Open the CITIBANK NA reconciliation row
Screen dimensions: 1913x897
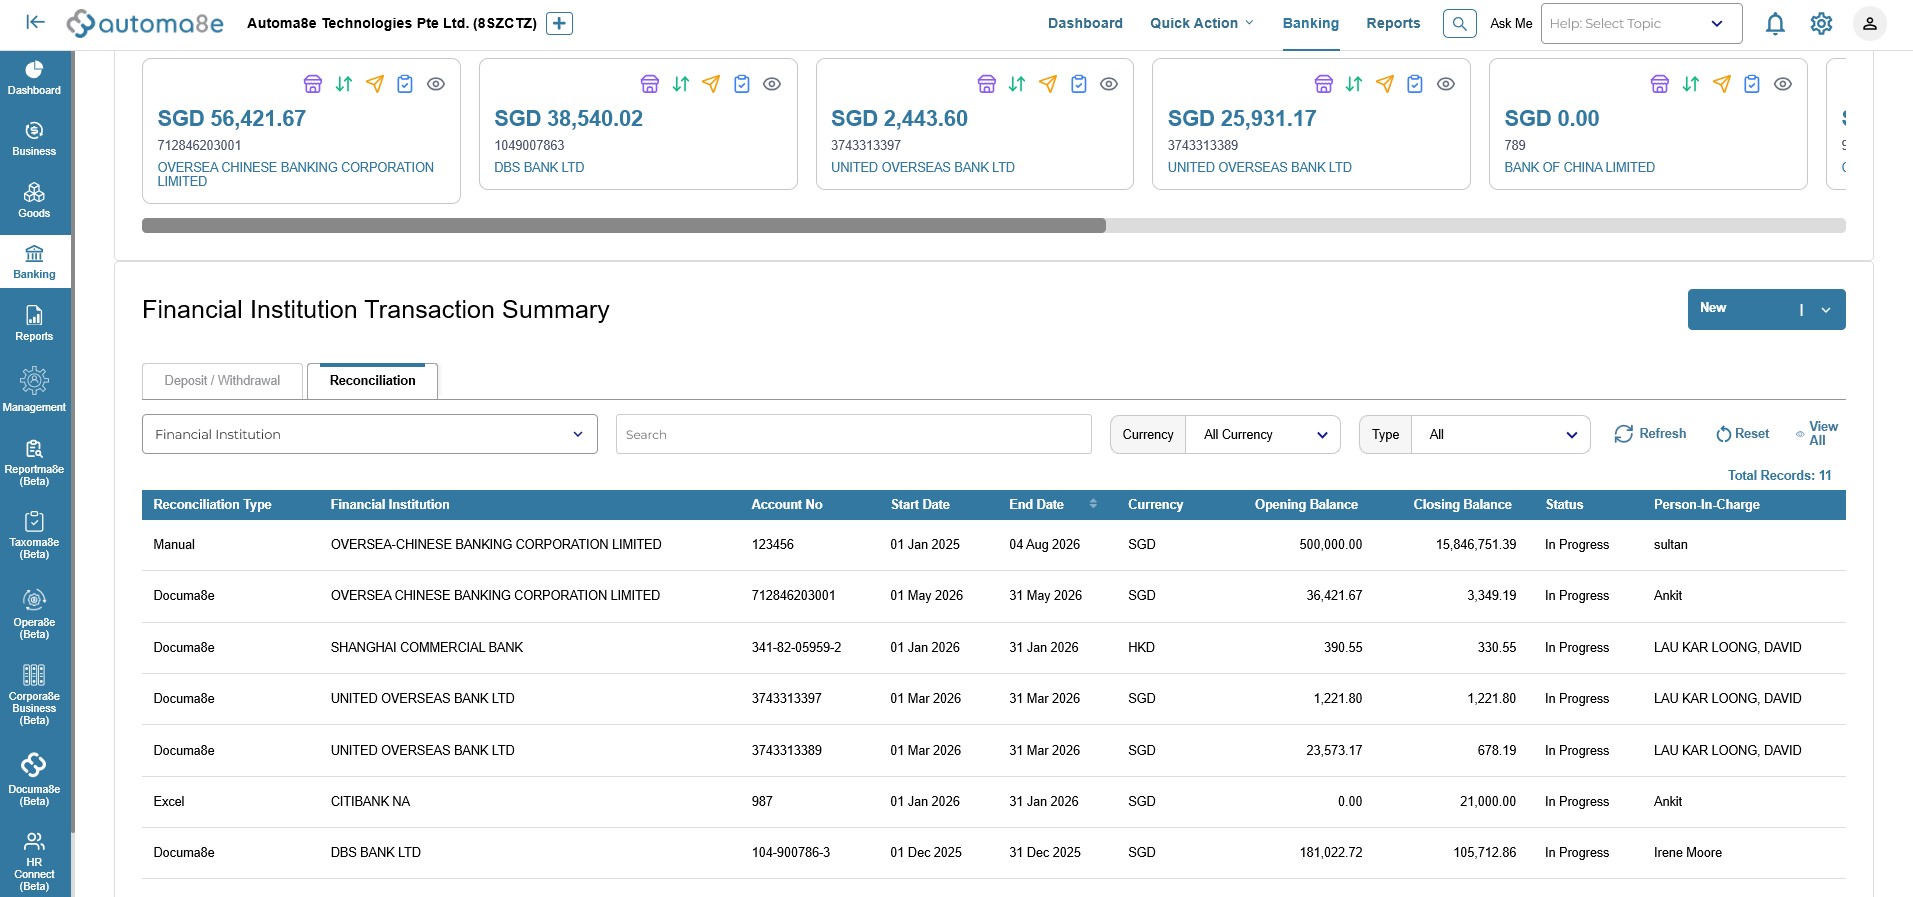993,802
